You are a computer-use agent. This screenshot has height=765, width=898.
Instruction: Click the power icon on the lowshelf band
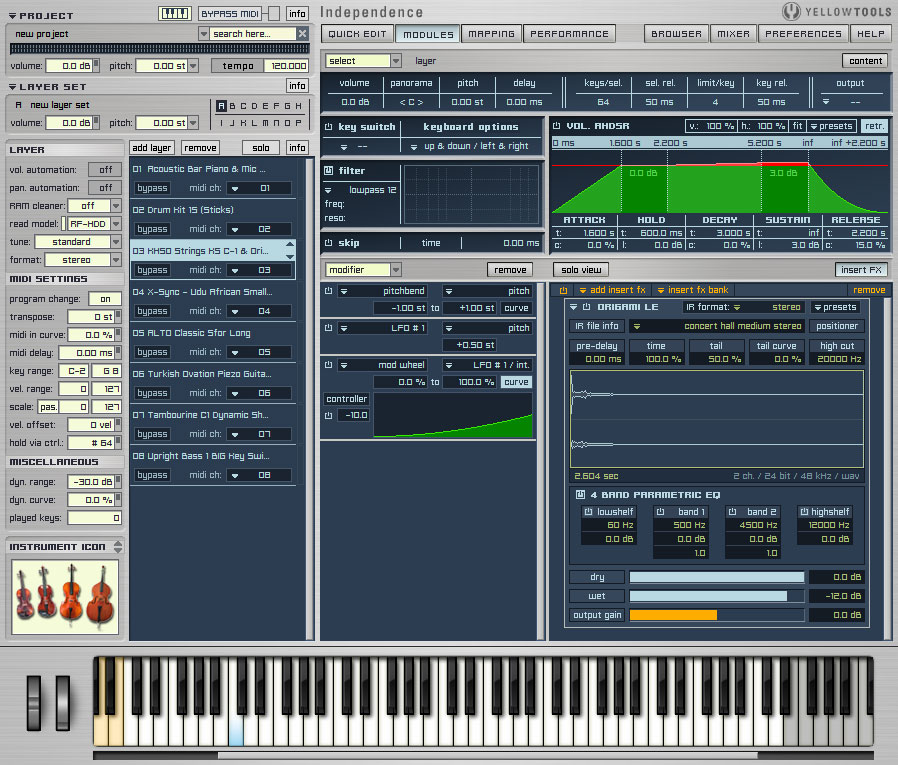pos(588,512)
